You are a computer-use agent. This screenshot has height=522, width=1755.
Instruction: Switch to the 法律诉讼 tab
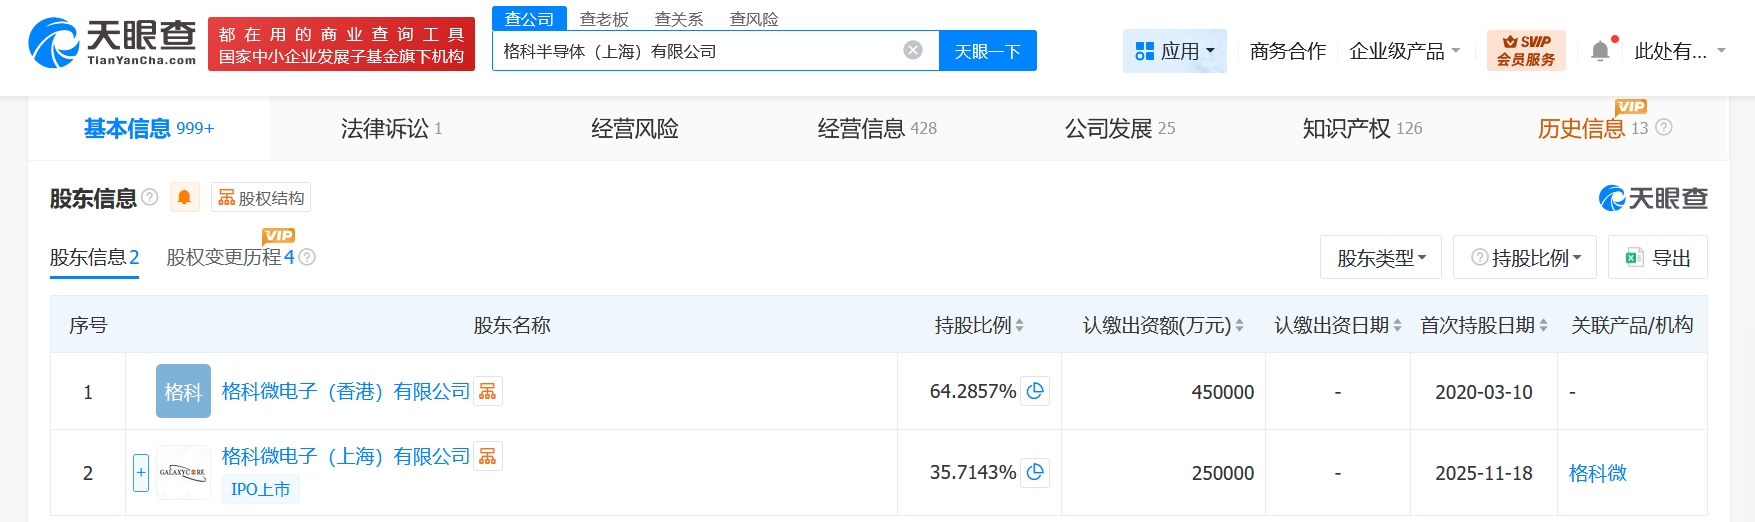(391, 128)
